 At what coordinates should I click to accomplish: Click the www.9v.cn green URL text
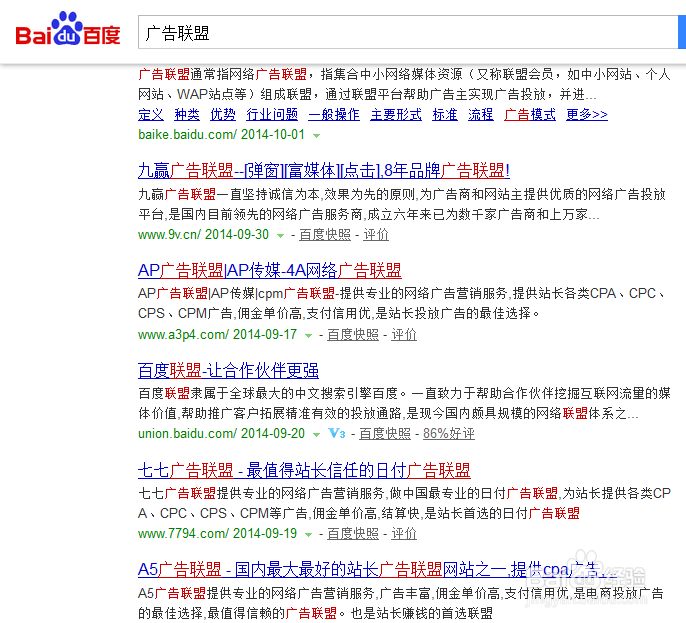pos(203,234)
